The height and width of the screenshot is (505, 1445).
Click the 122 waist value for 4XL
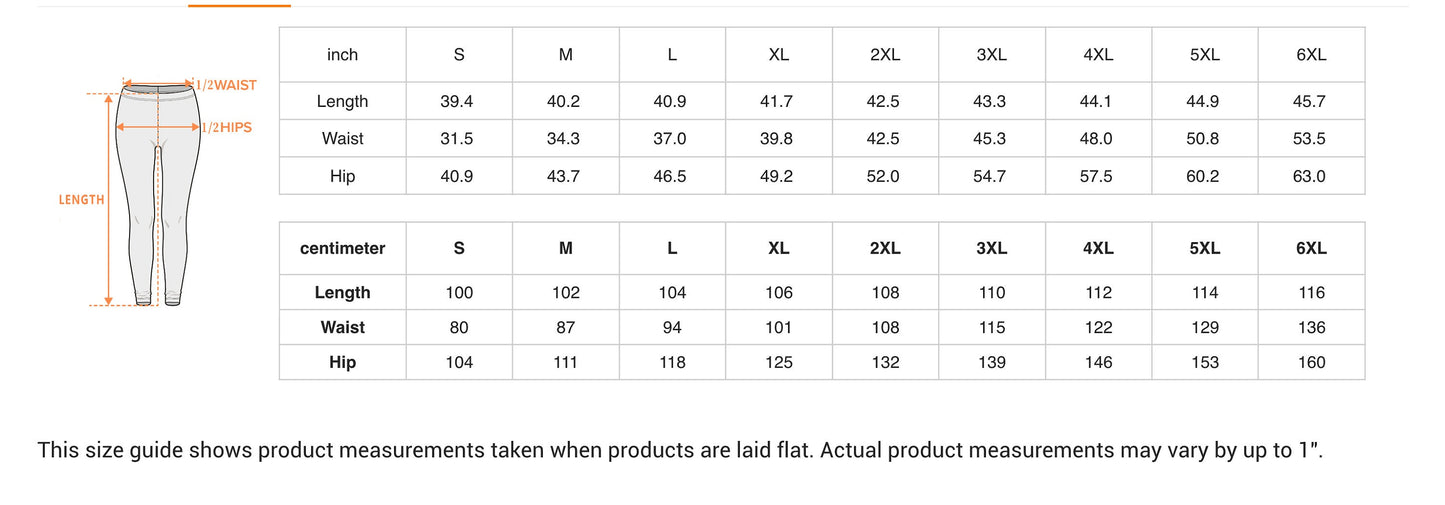tap(1098, 328)
